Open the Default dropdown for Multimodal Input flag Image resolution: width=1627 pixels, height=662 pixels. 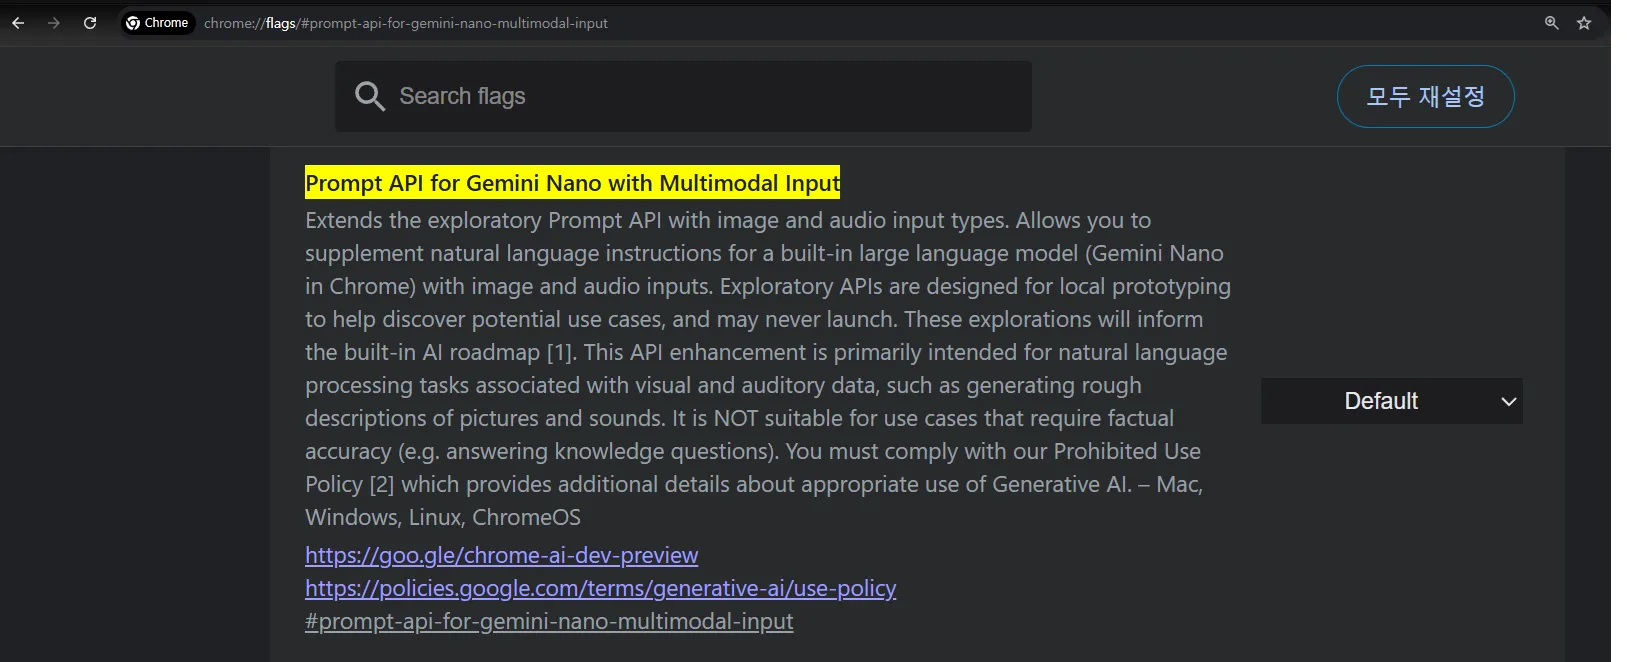(1391, 401)
